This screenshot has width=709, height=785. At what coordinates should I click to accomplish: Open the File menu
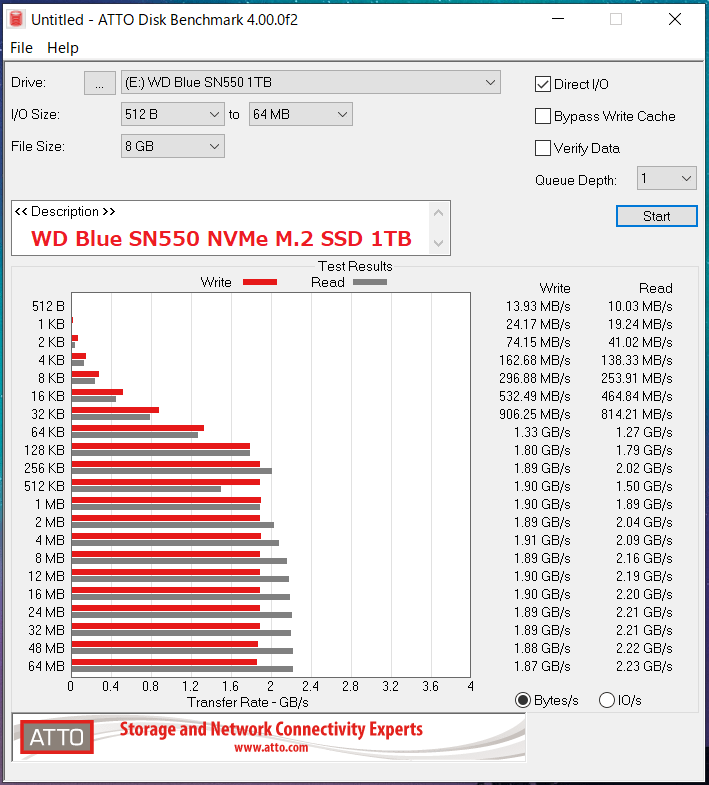22,48
